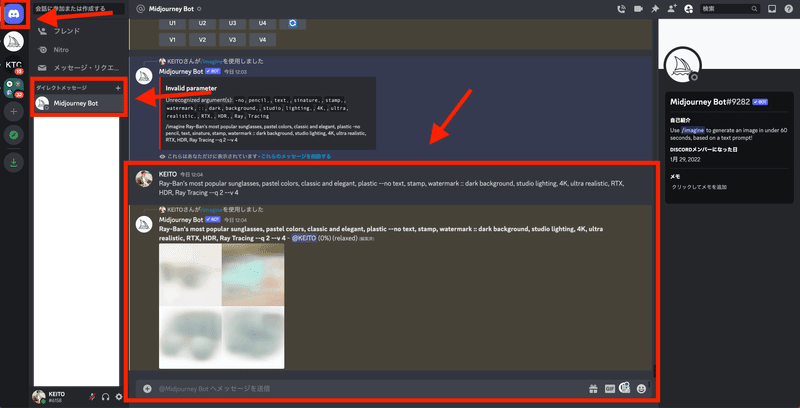Click the V4 variation button
Screen dimensions: 800x408
click(263, 40)
